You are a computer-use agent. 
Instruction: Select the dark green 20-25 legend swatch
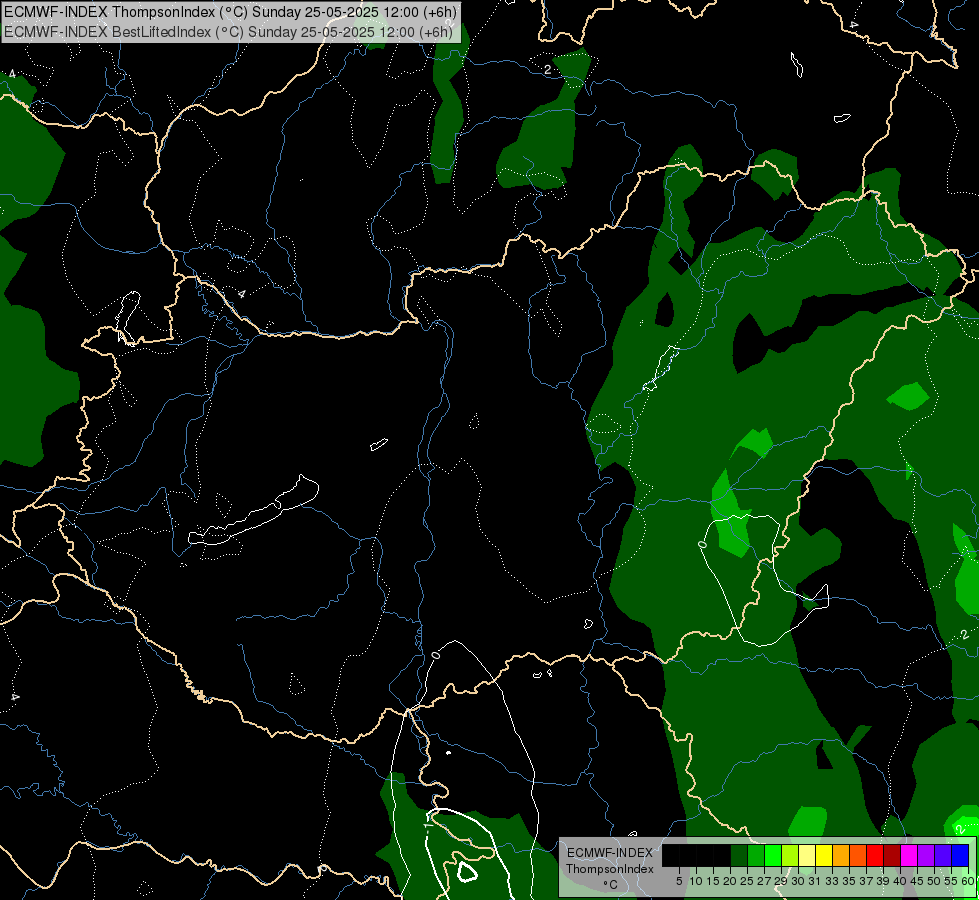(739, 855)
